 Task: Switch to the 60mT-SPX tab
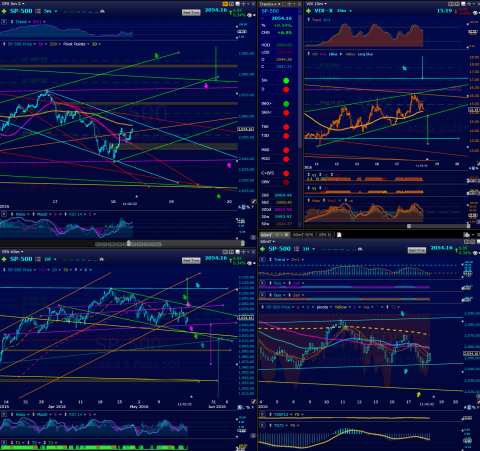pos(303,235)
